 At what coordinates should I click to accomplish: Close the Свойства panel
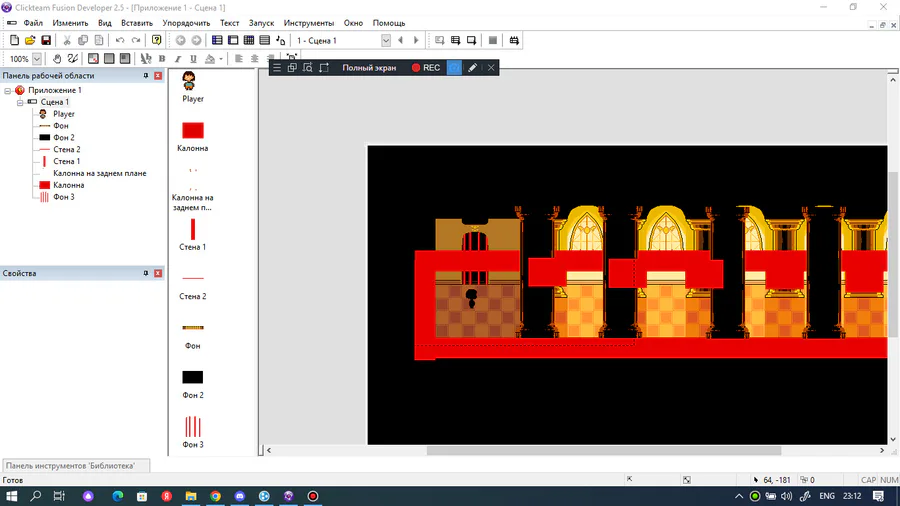[158, 274]
